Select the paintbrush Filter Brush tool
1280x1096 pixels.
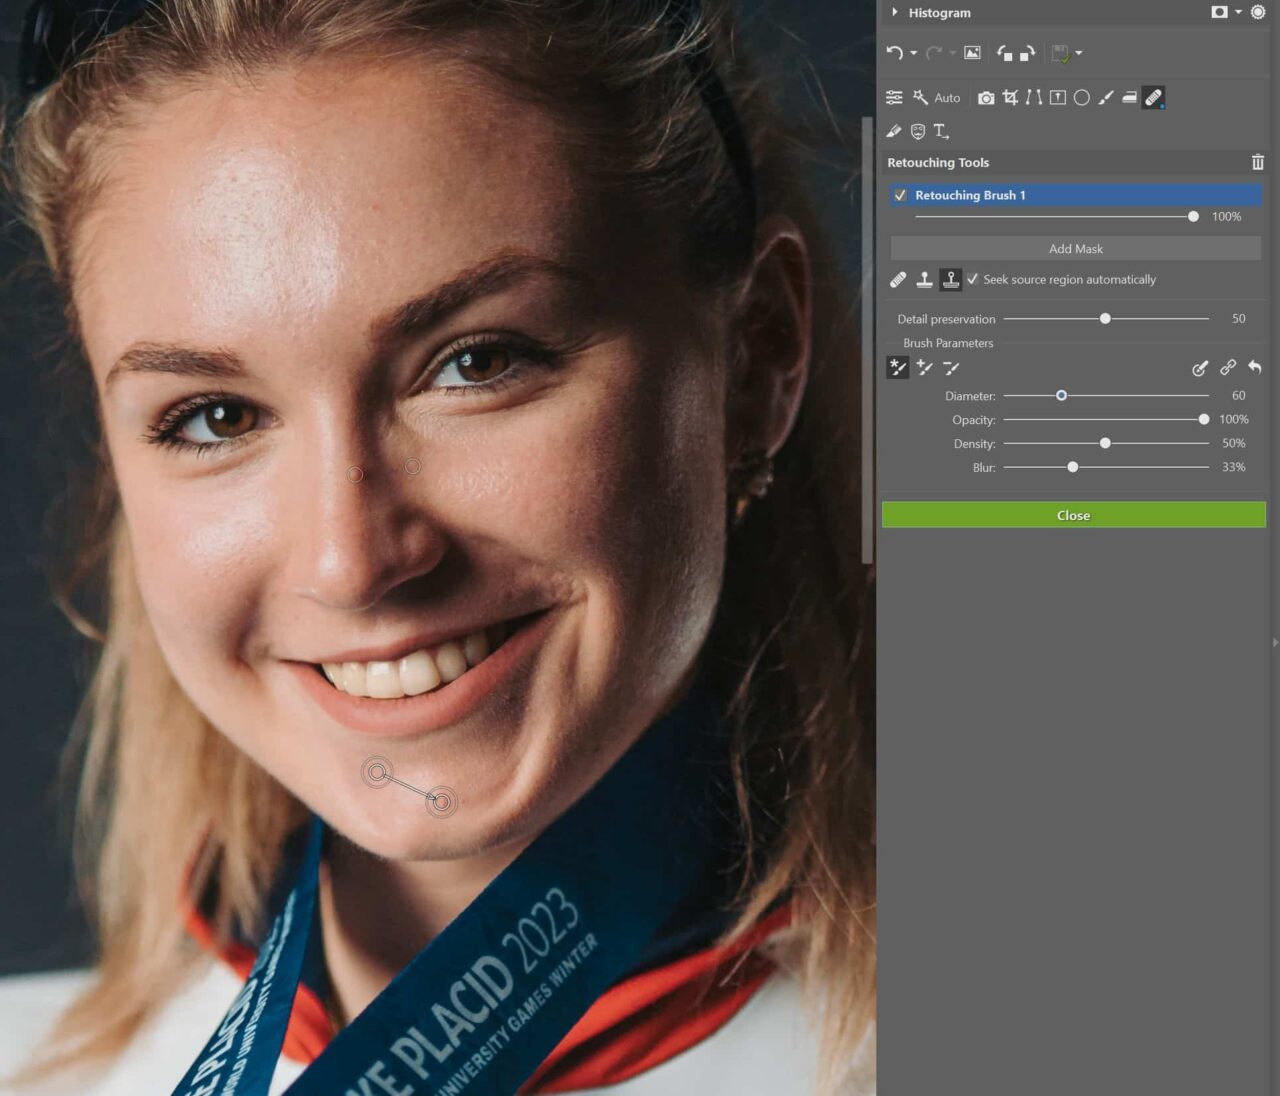[1105, 98]
